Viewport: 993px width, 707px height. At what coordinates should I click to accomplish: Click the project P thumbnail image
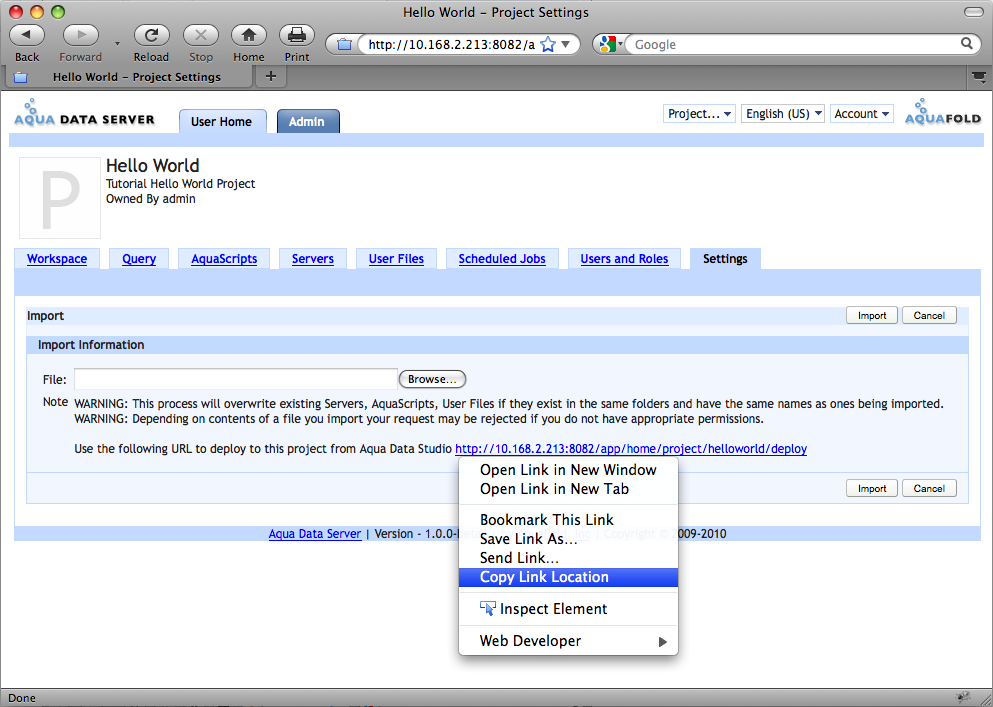60,198
